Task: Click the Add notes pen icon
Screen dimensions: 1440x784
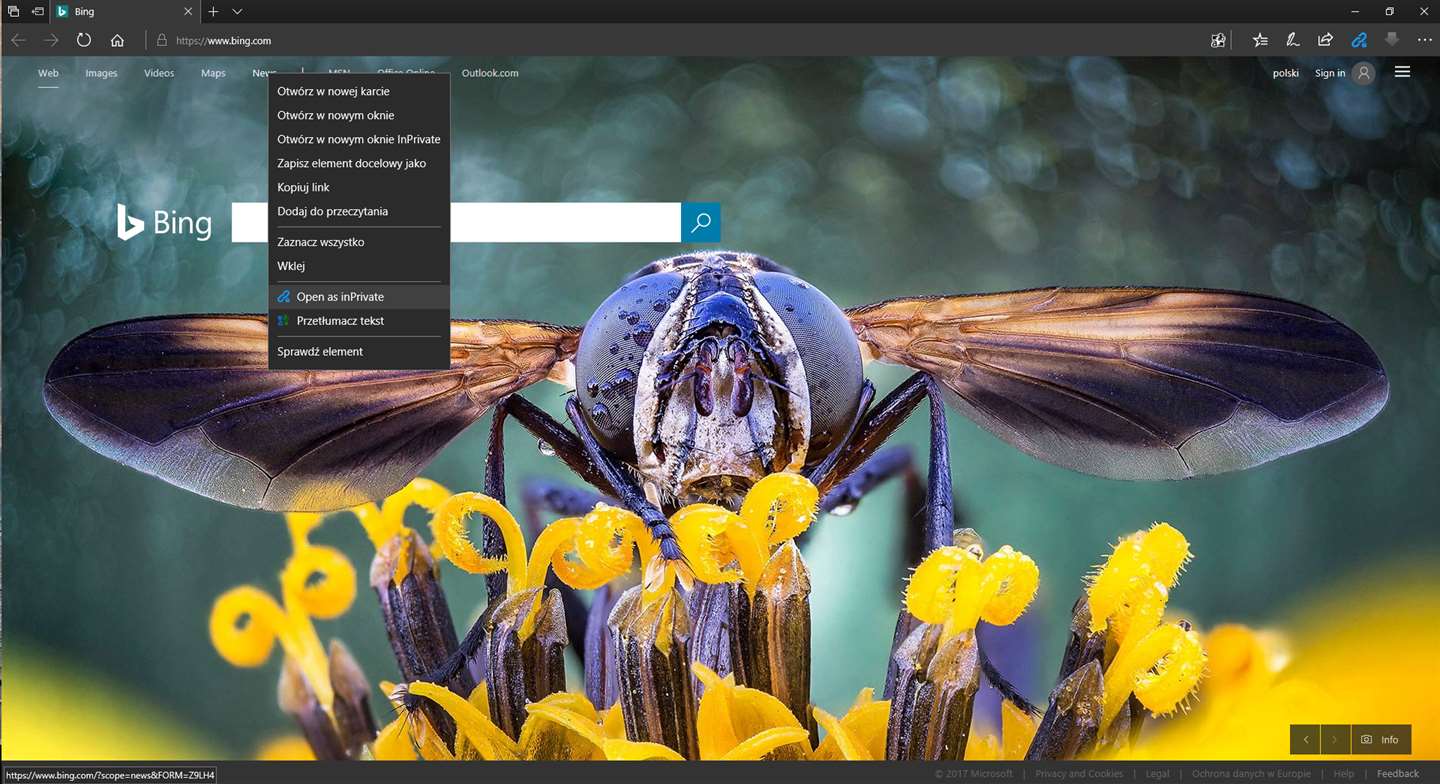Action: click(x=1293, y=40)
